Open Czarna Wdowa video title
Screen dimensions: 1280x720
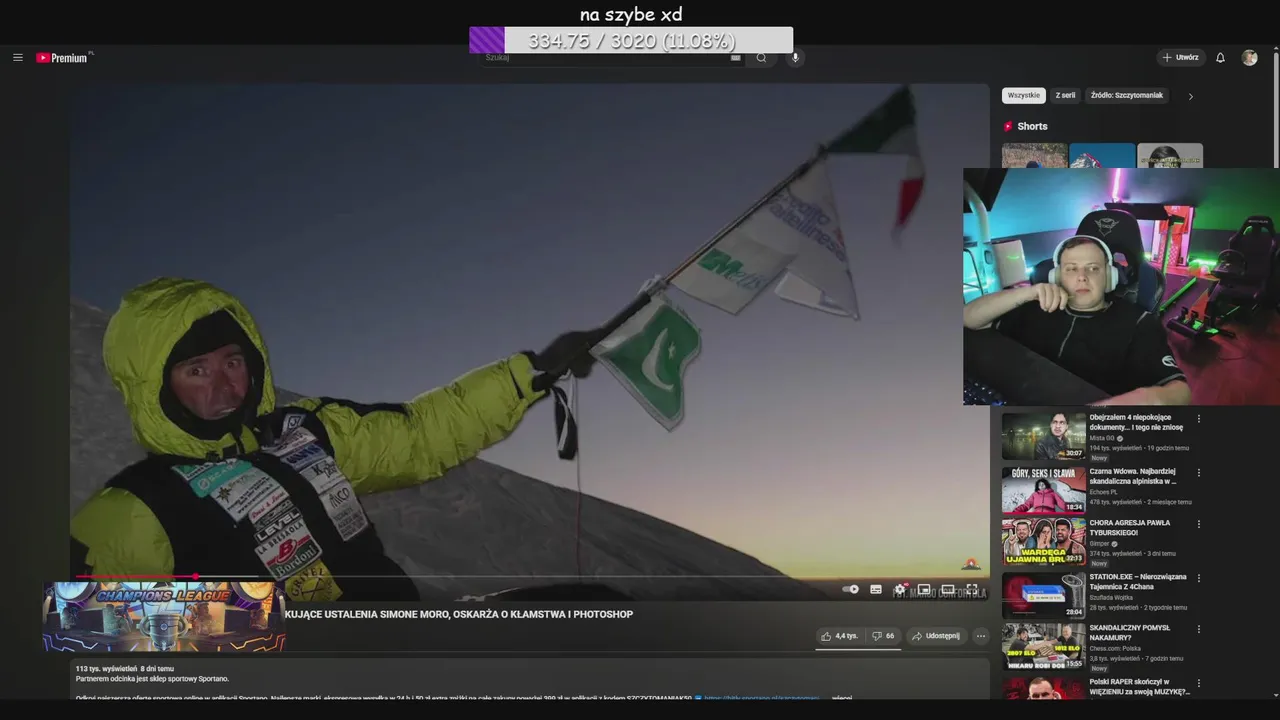tap(1133, 476)
